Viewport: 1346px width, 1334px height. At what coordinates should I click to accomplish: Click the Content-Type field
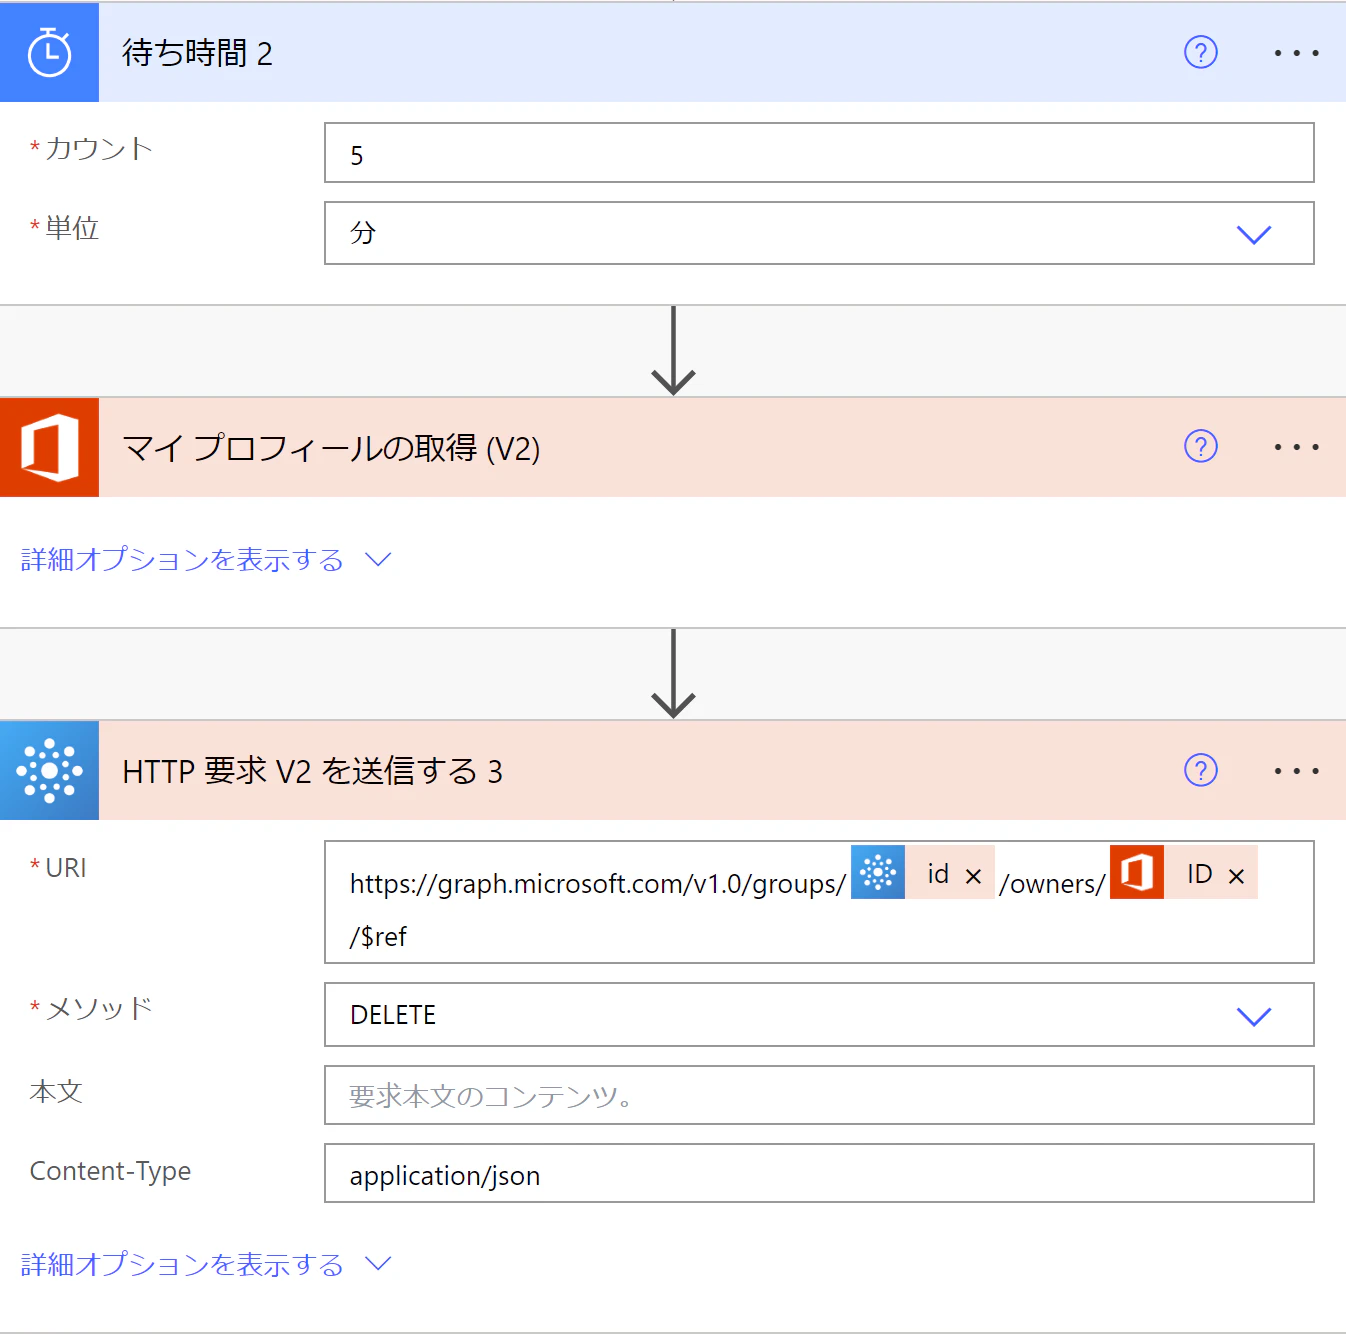(819, 1173)
